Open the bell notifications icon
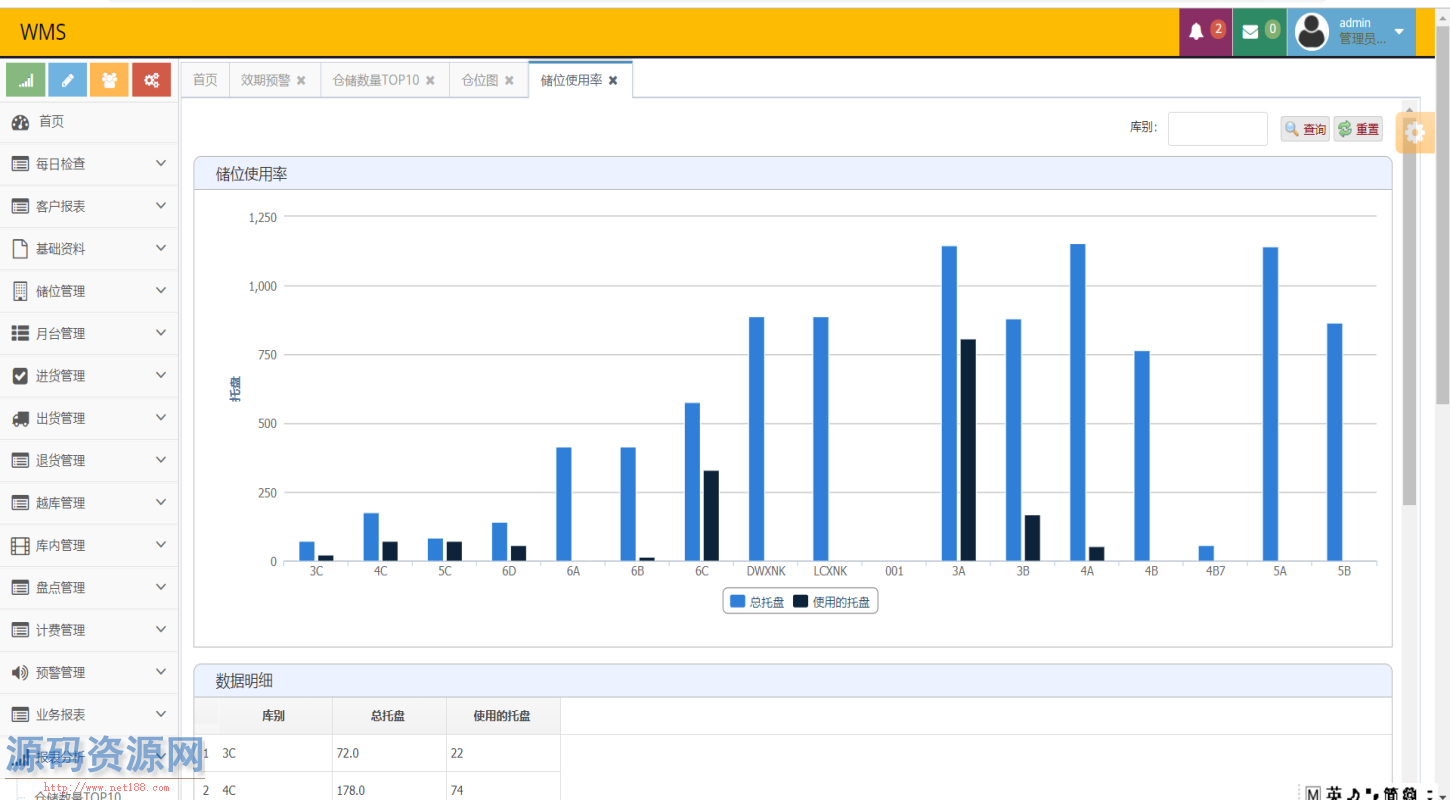 (1196, 32)
